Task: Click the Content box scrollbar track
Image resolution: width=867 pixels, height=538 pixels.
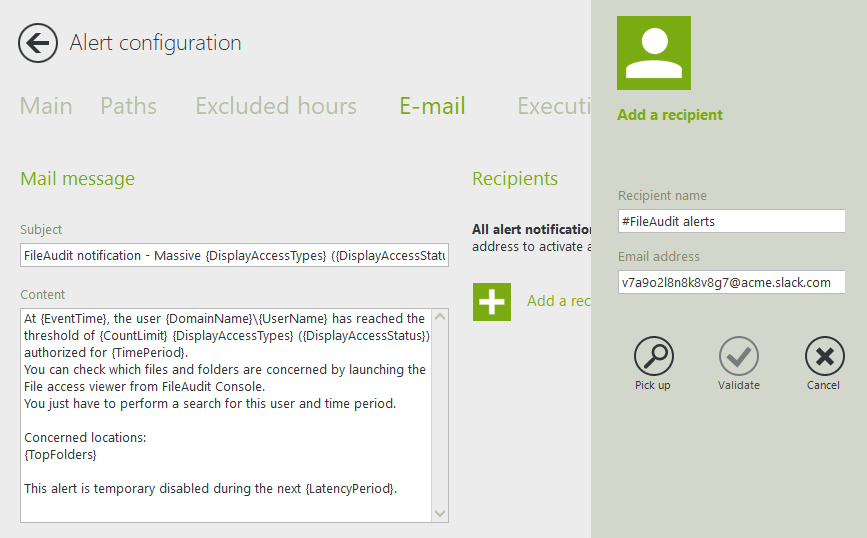Action: point(440,415)
